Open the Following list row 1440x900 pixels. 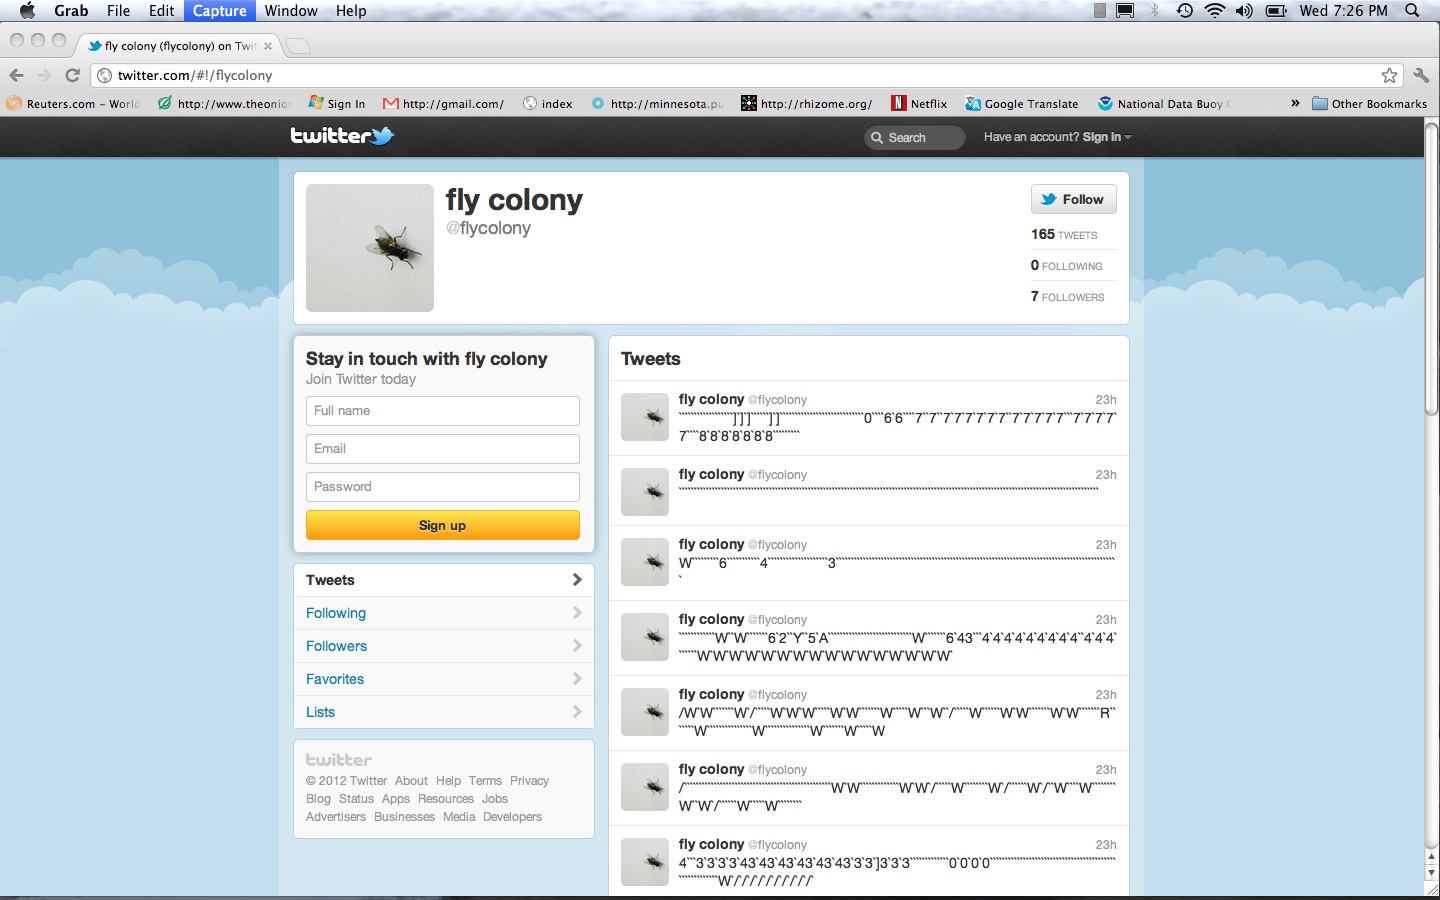tap(443, 613)
